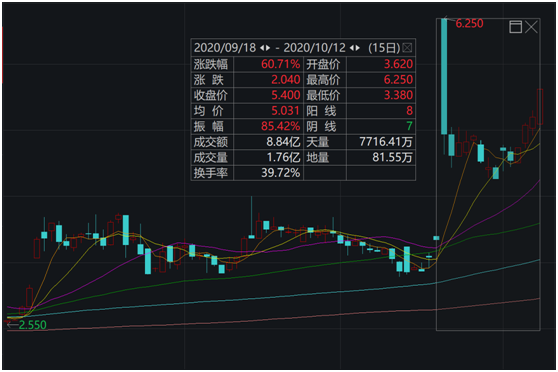Viewport: 558px width, 372px height.
Task: Click the 收盘价 row label
Action: pyautogui.click(x=211, y=95)
